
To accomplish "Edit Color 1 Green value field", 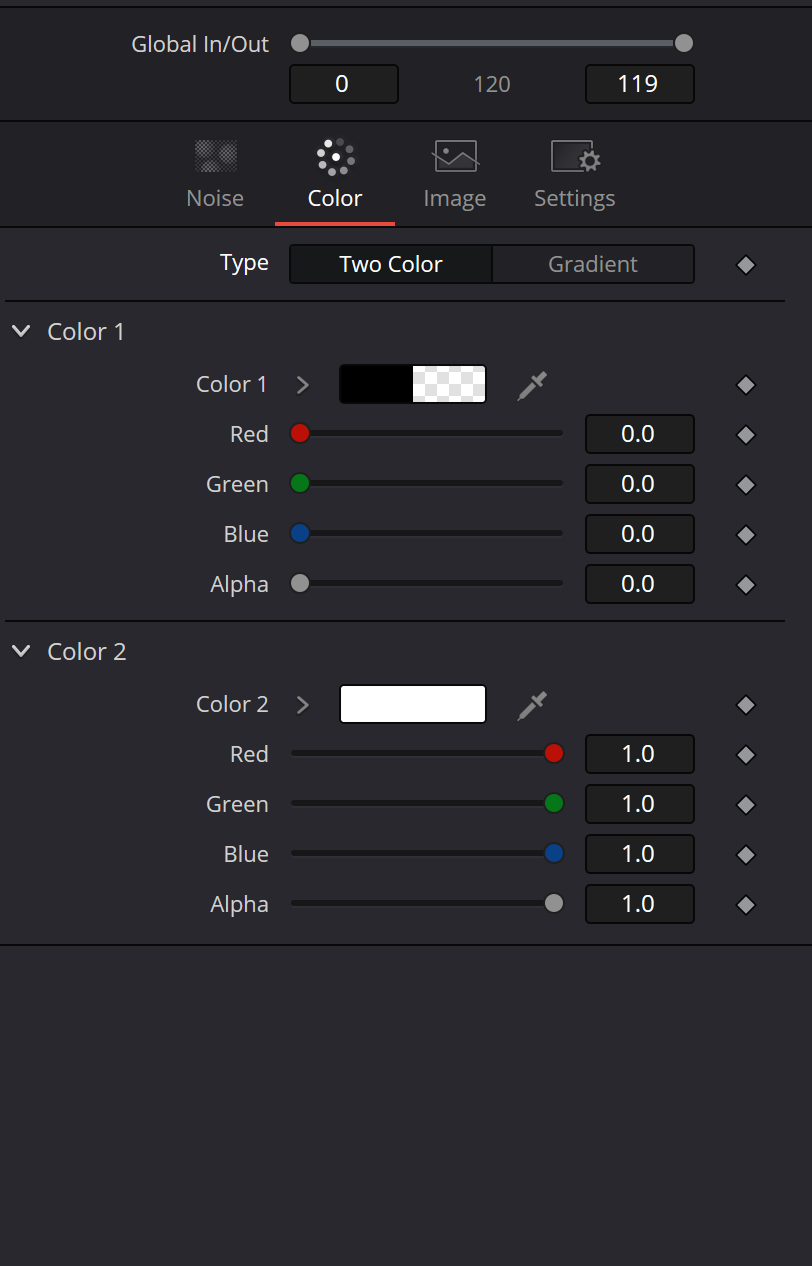I will coord(639,484).
